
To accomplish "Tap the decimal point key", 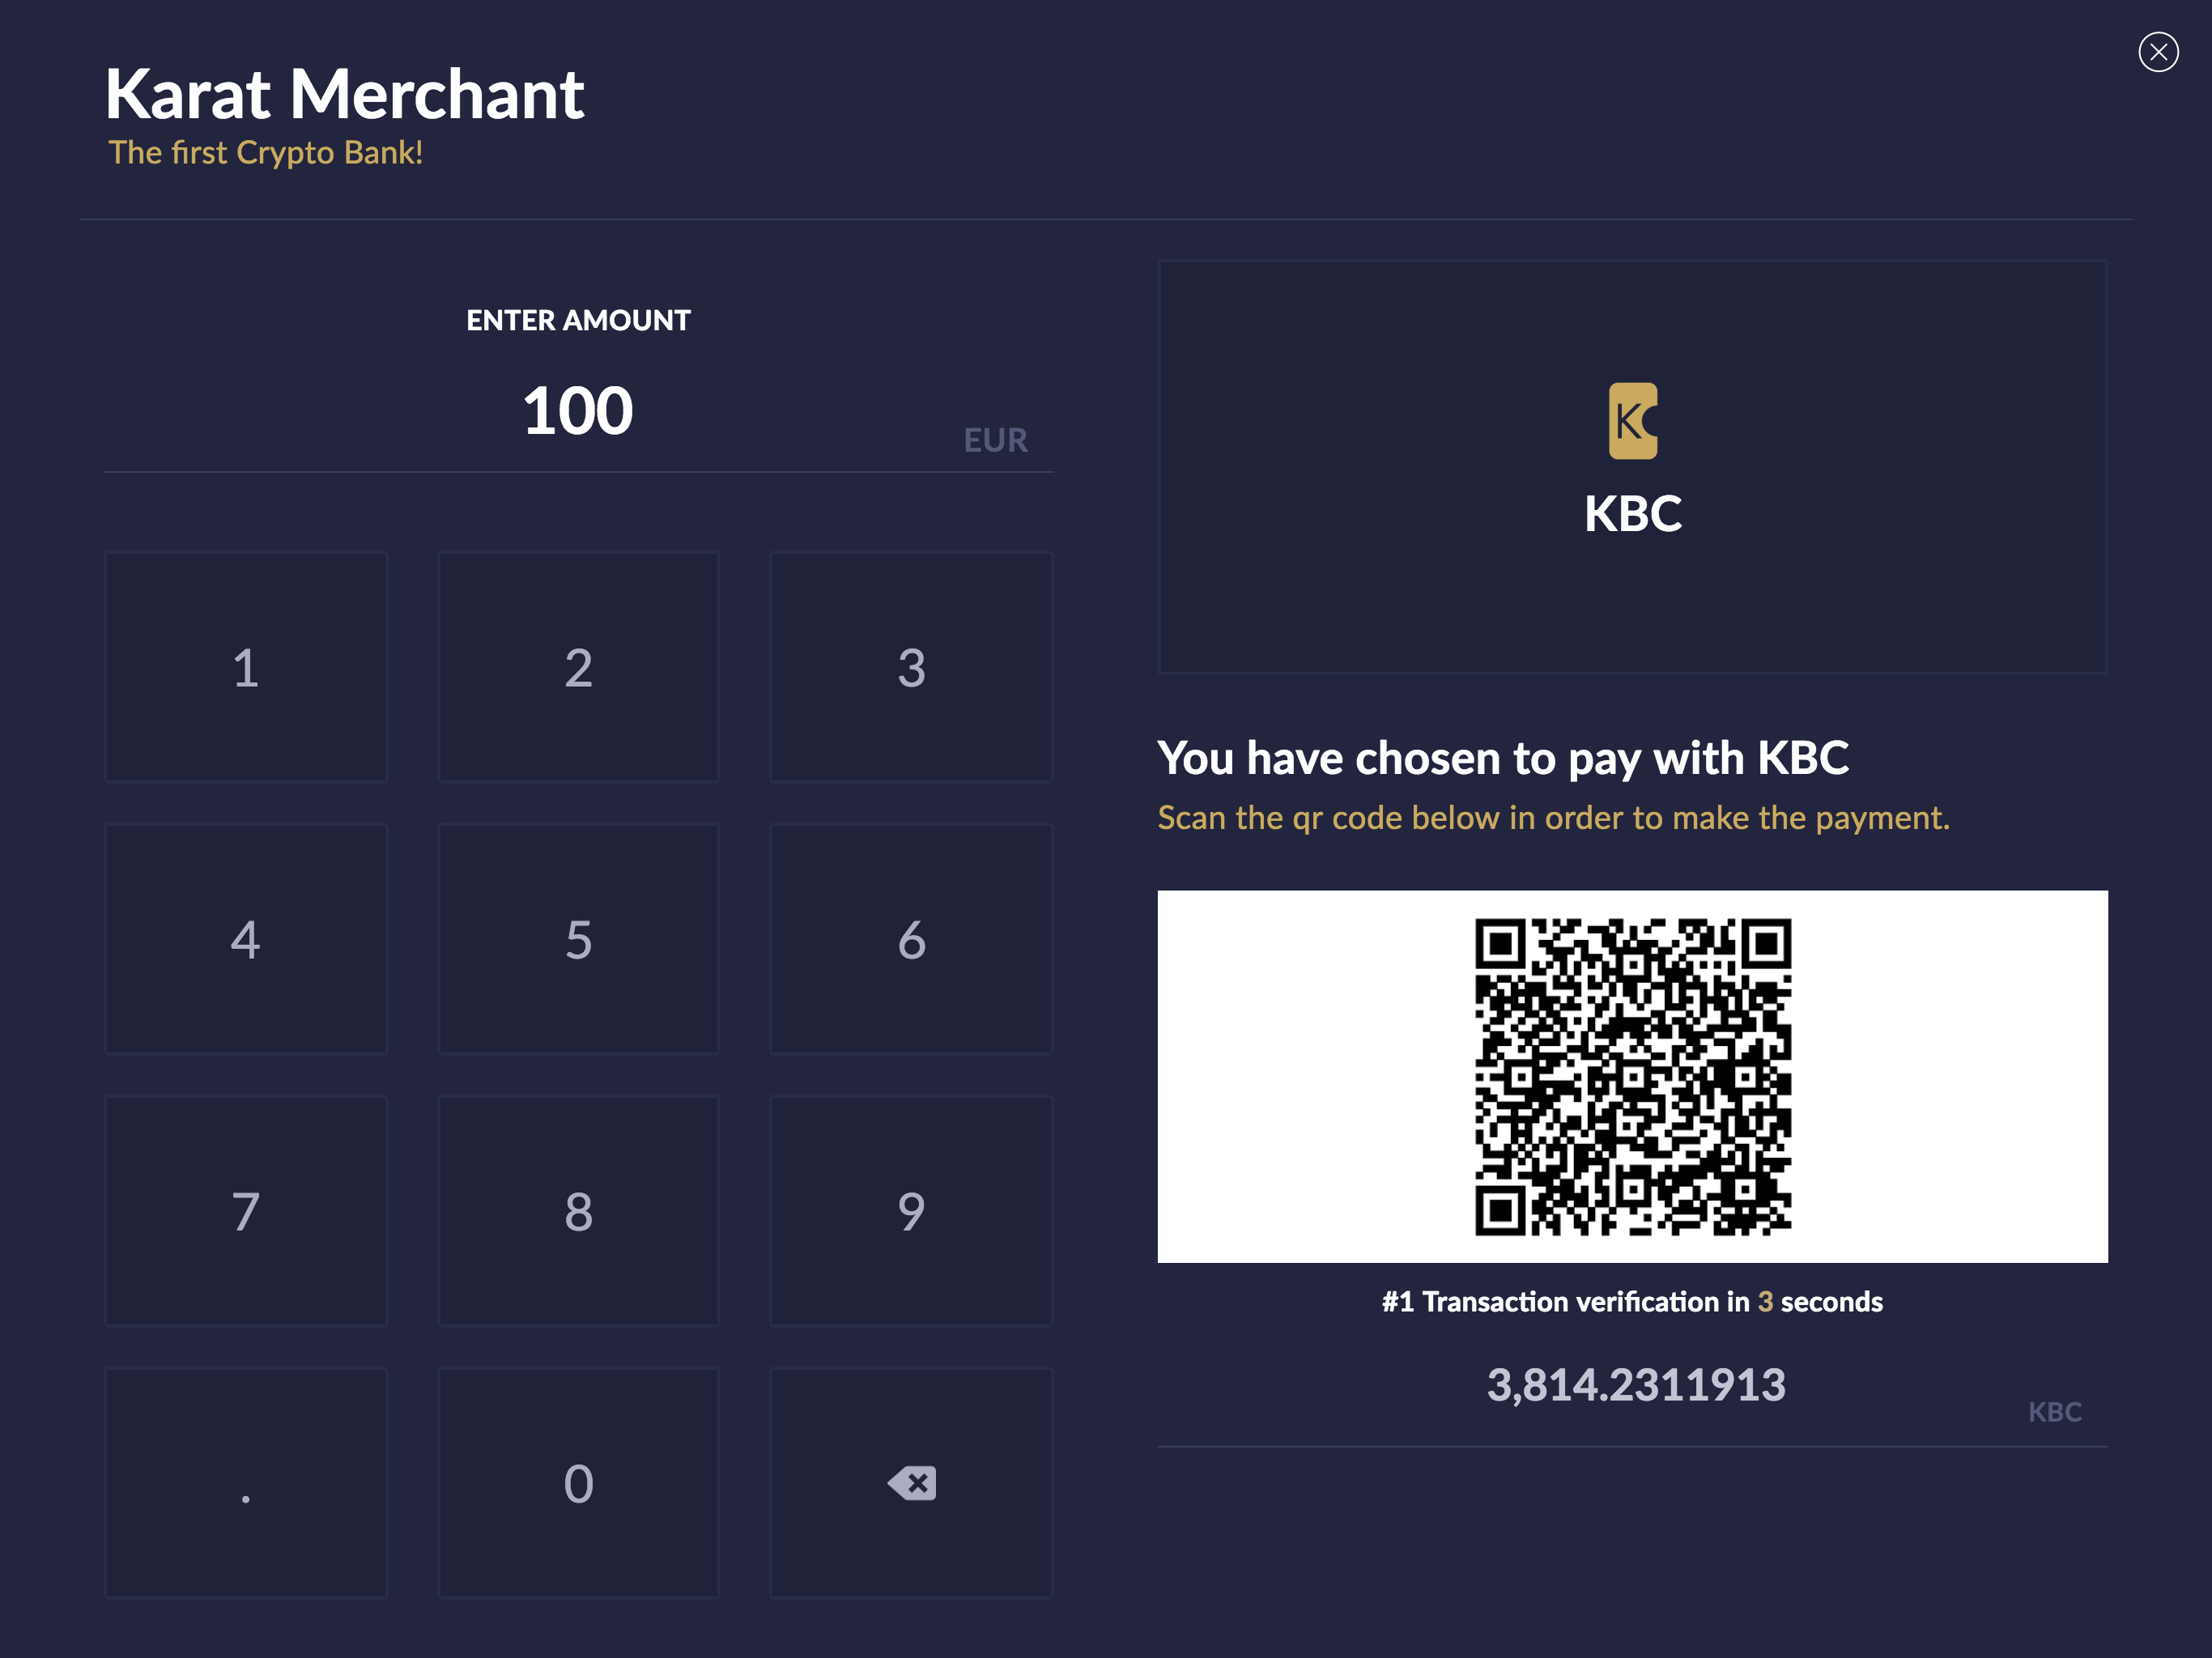I will 246,1483.
